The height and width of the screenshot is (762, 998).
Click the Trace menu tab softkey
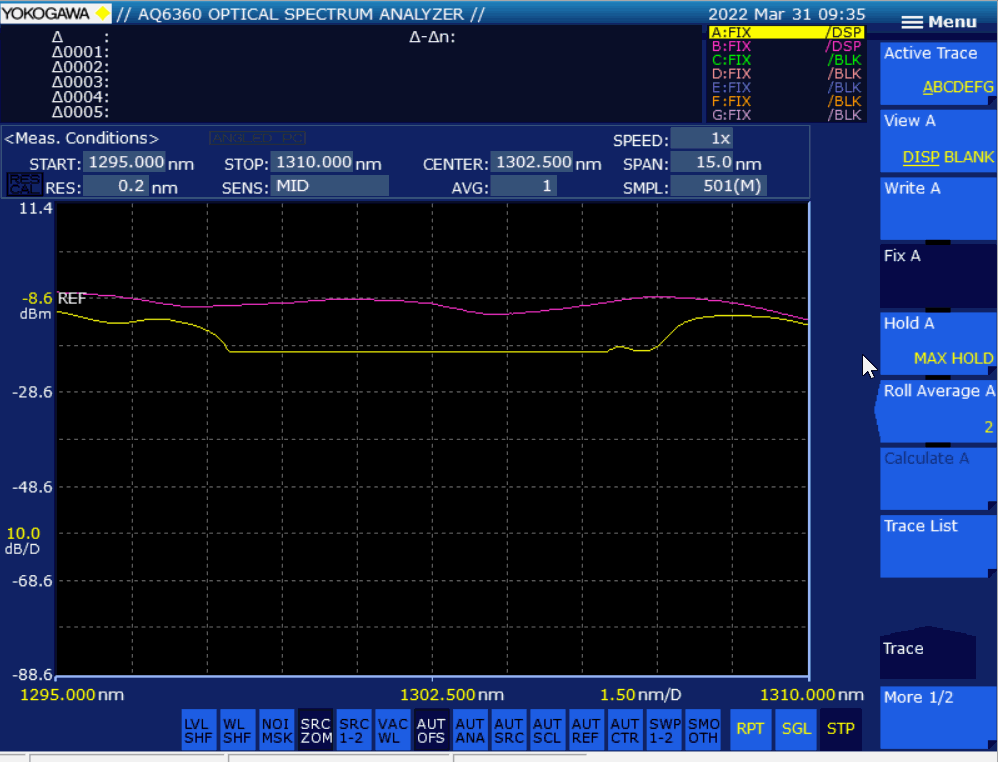pos(928,652)
